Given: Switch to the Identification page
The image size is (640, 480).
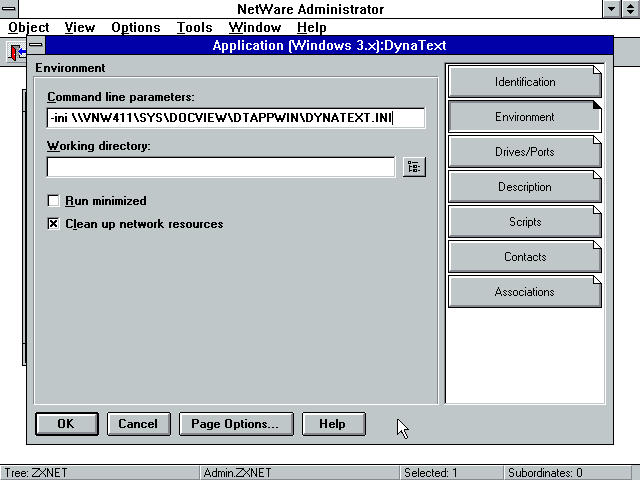Looking at the screenshot, I should [x=524, y=82].
